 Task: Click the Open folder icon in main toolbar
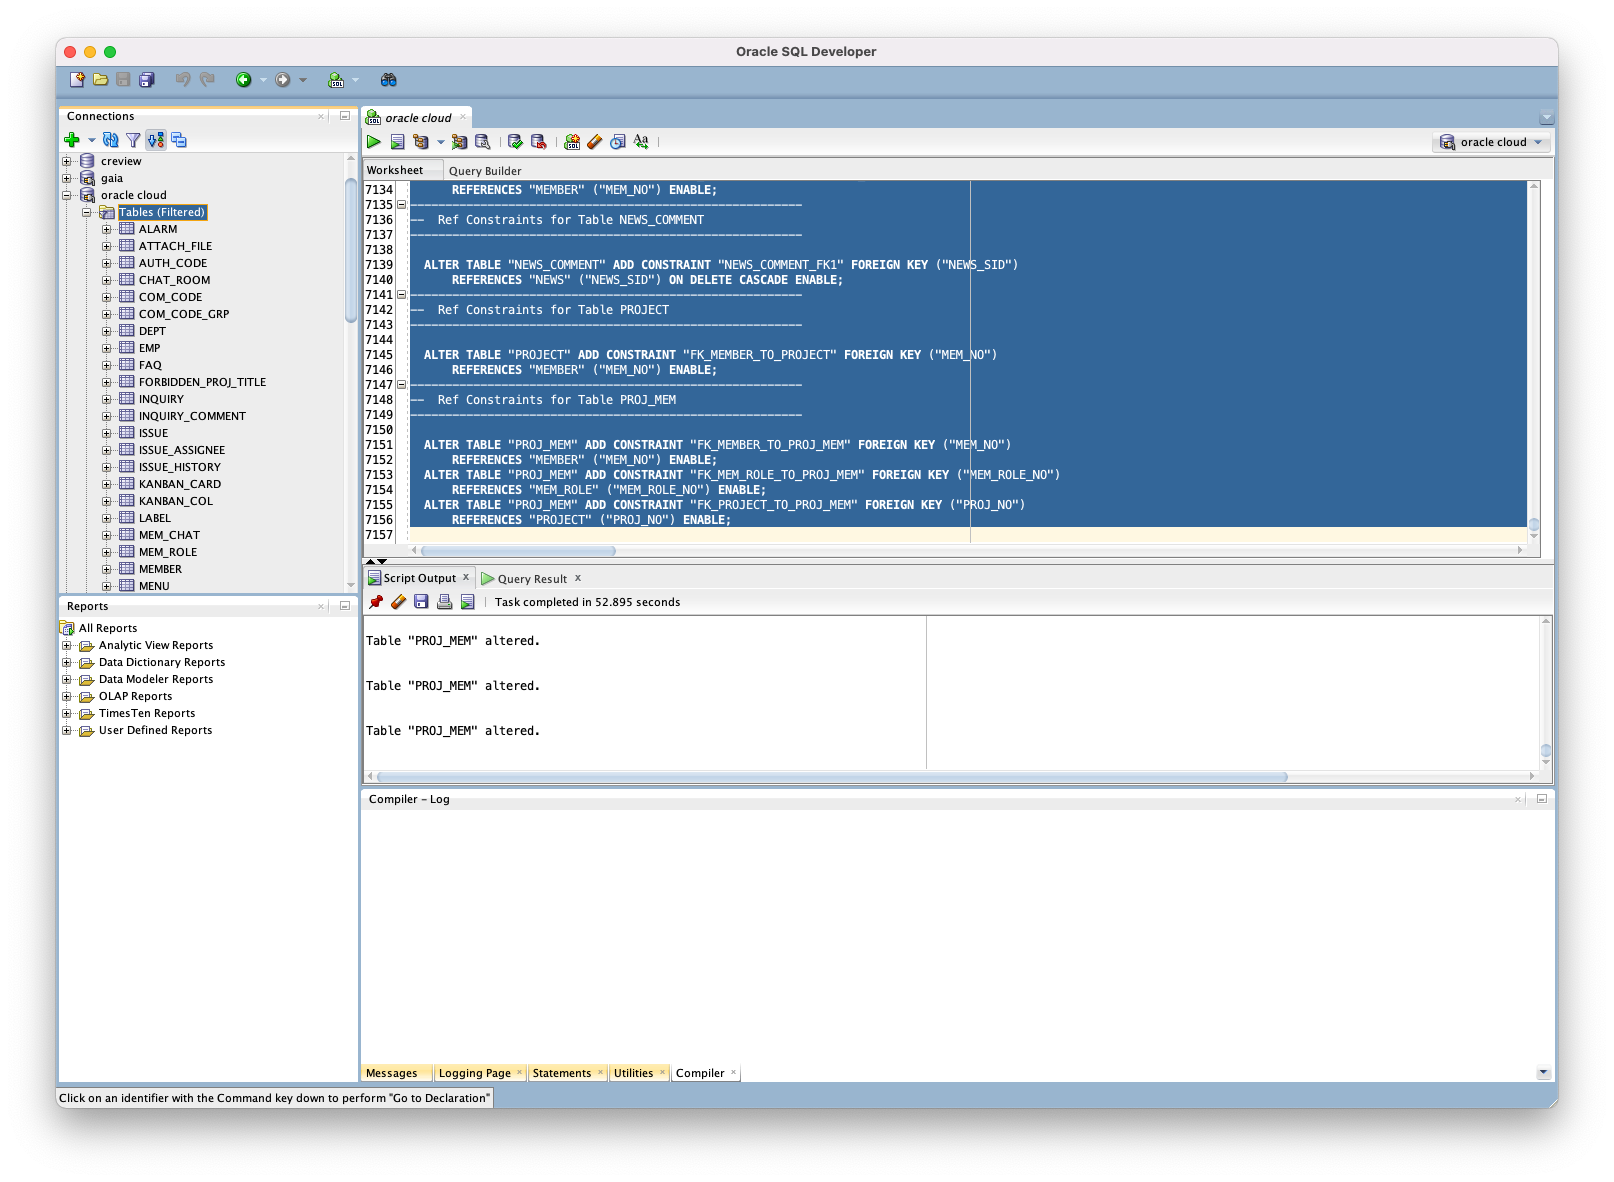[100, 80]
